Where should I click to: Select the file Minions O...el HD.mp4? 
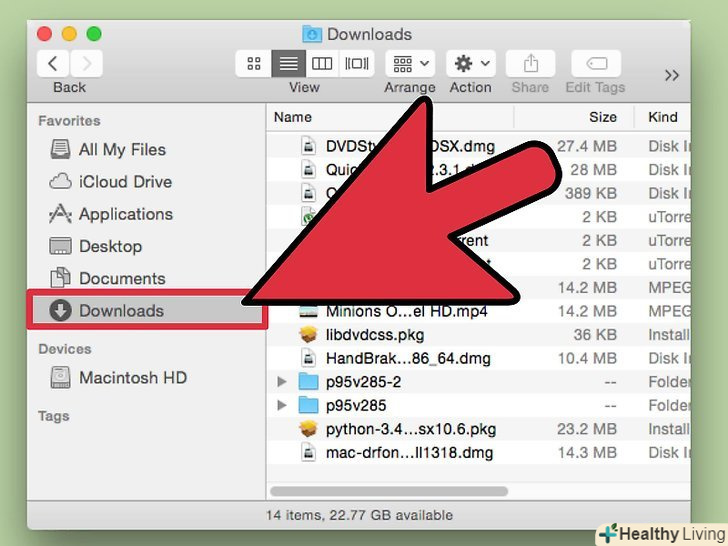click(407, 311)
